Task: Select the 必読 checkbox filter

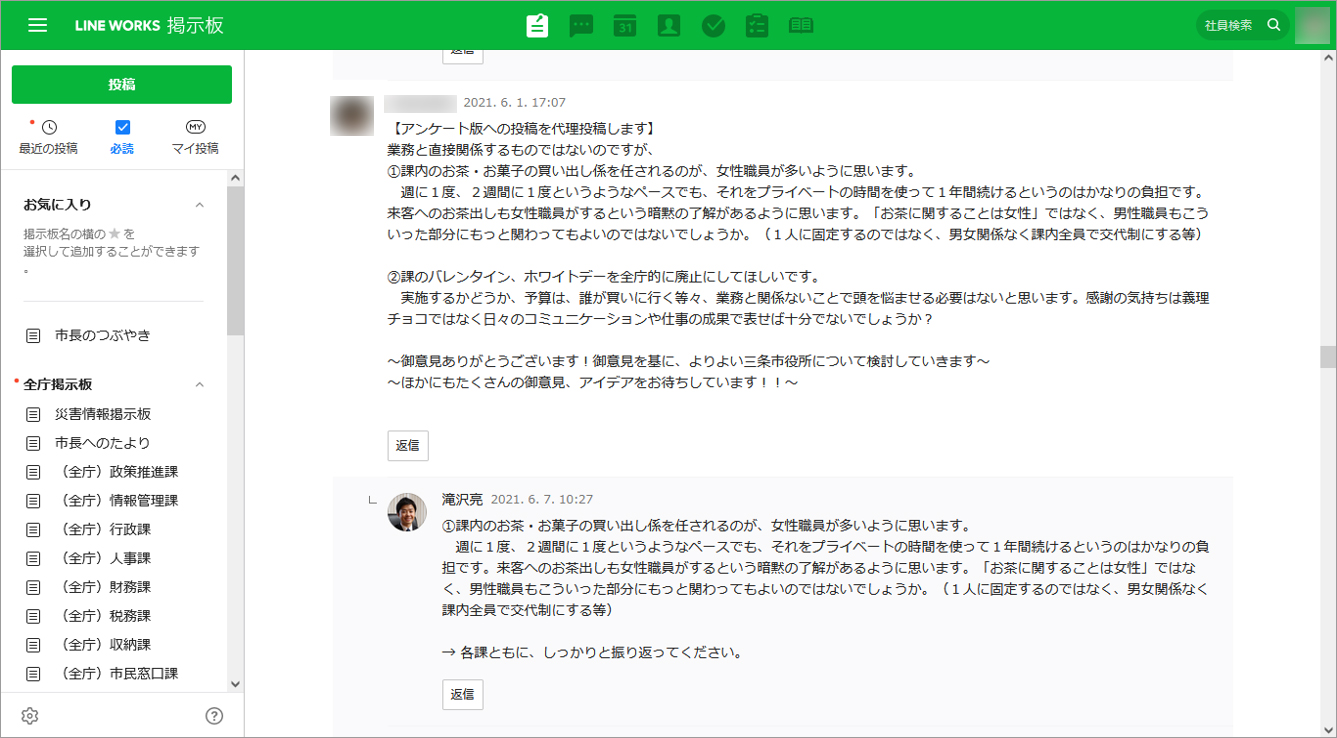Action: pos(122,128)
